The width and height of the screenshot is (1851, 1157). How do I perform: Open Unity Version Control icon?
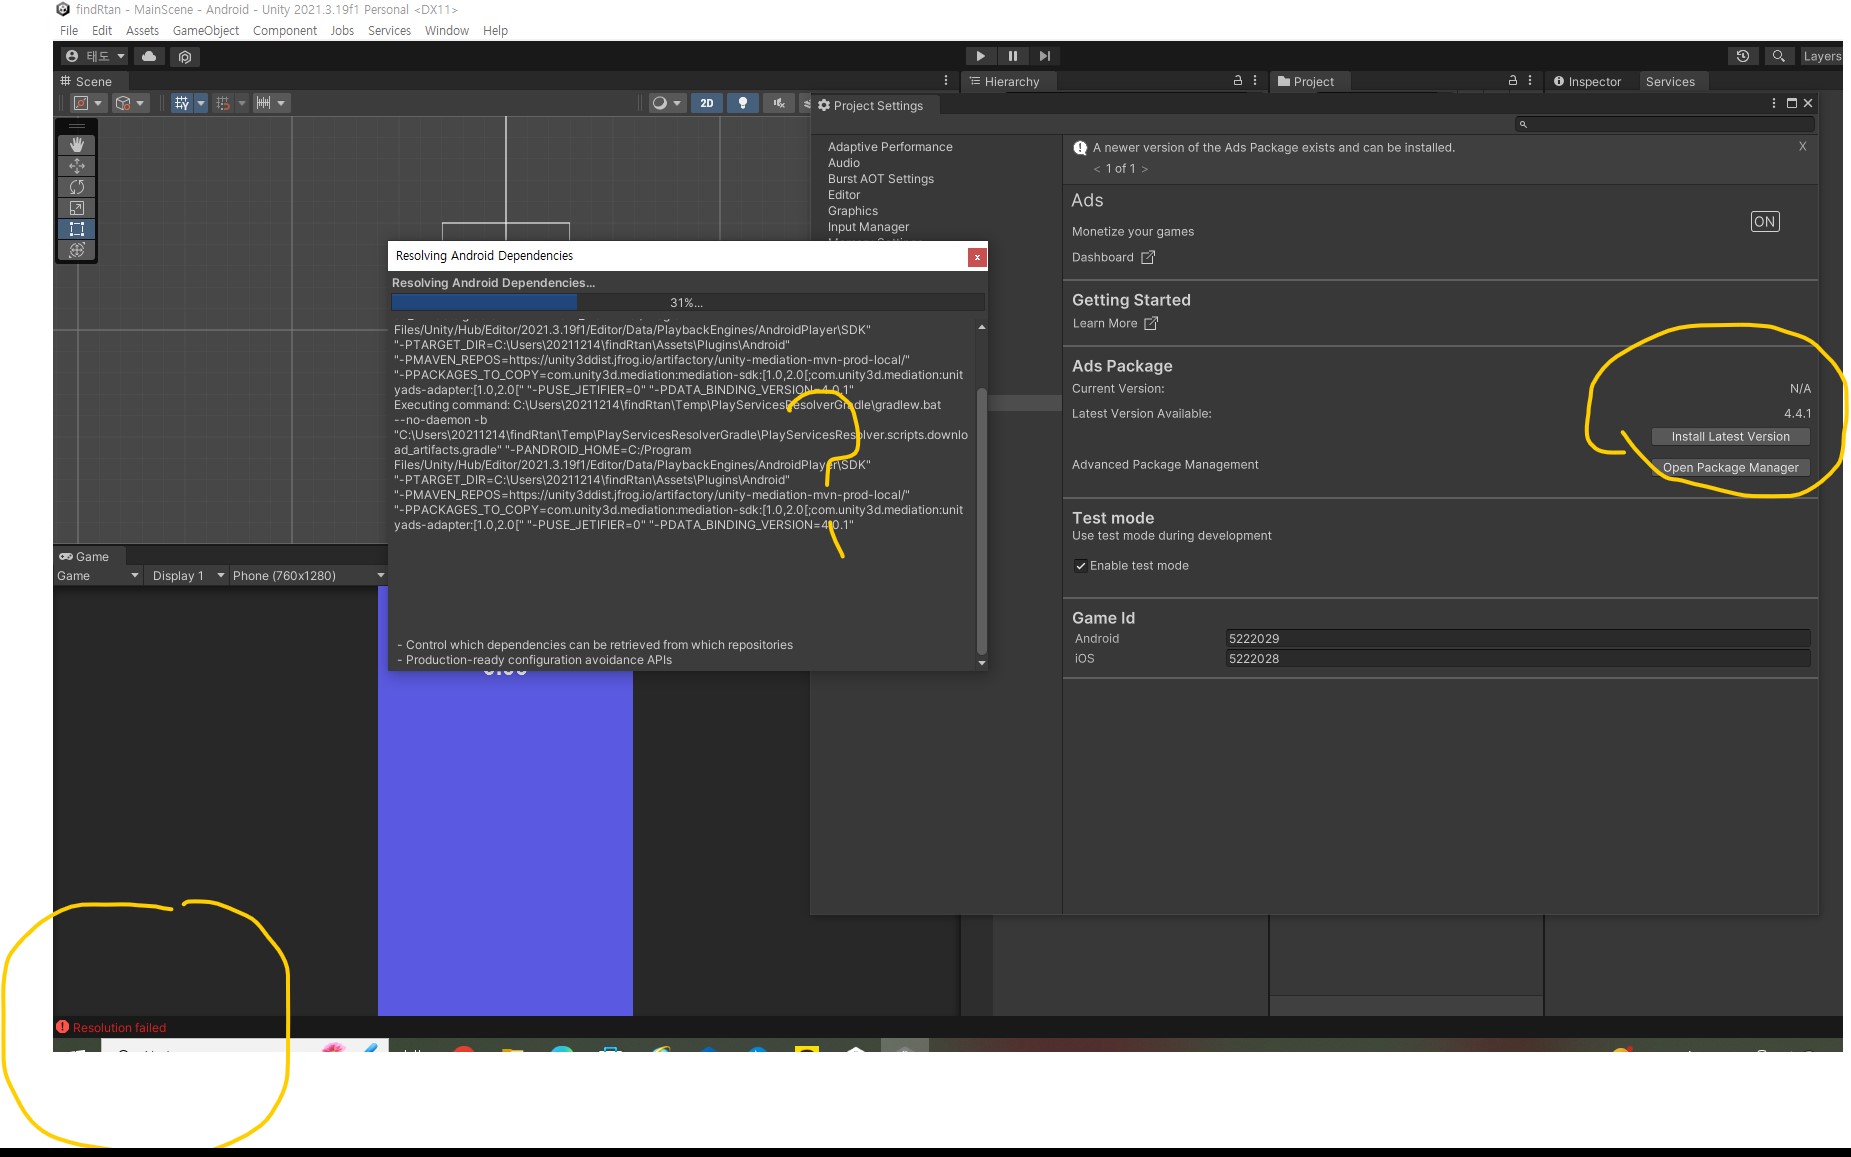[185, 56]
